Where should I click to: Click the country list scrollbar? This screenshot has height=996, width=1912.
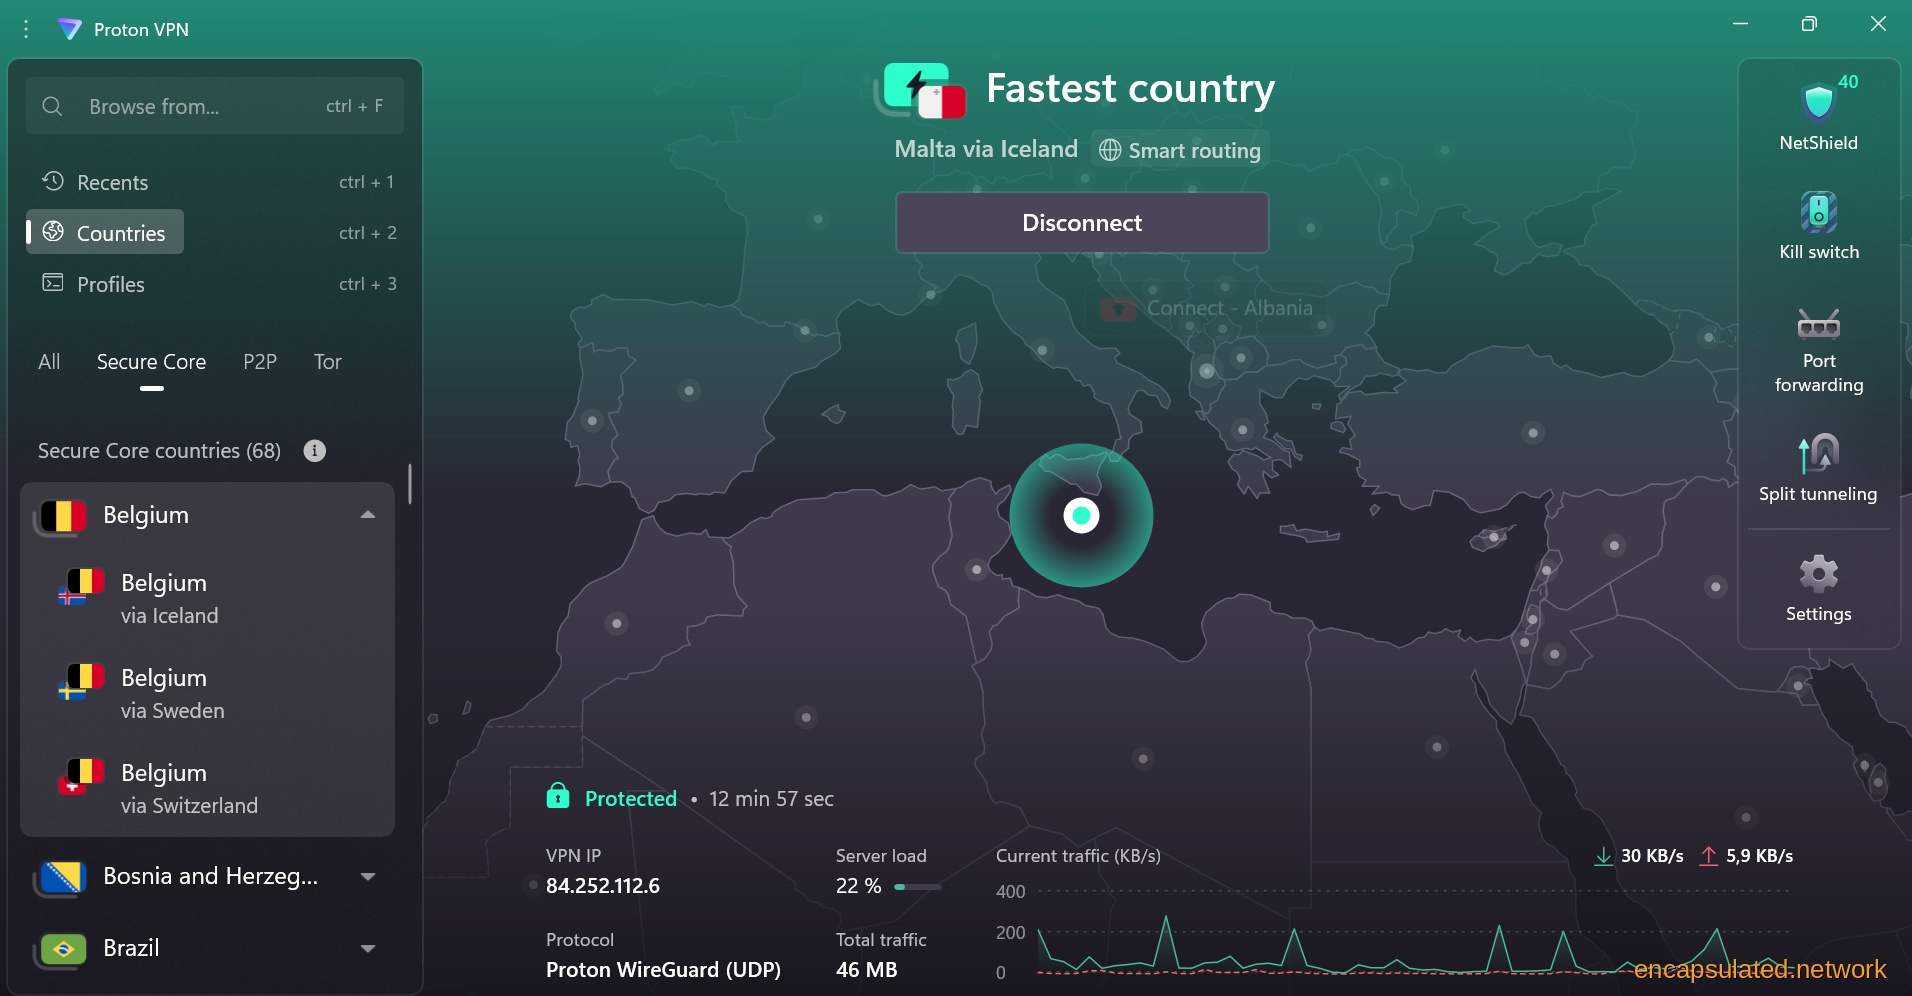coord(410,484)
